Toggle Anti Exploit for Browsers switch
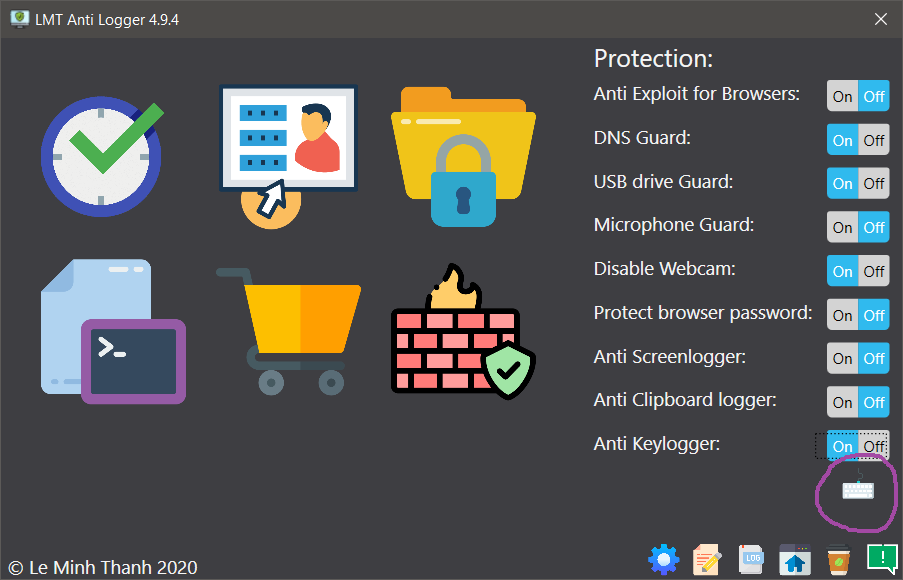This screenshot has width=903, height=580. click(858, 96)
